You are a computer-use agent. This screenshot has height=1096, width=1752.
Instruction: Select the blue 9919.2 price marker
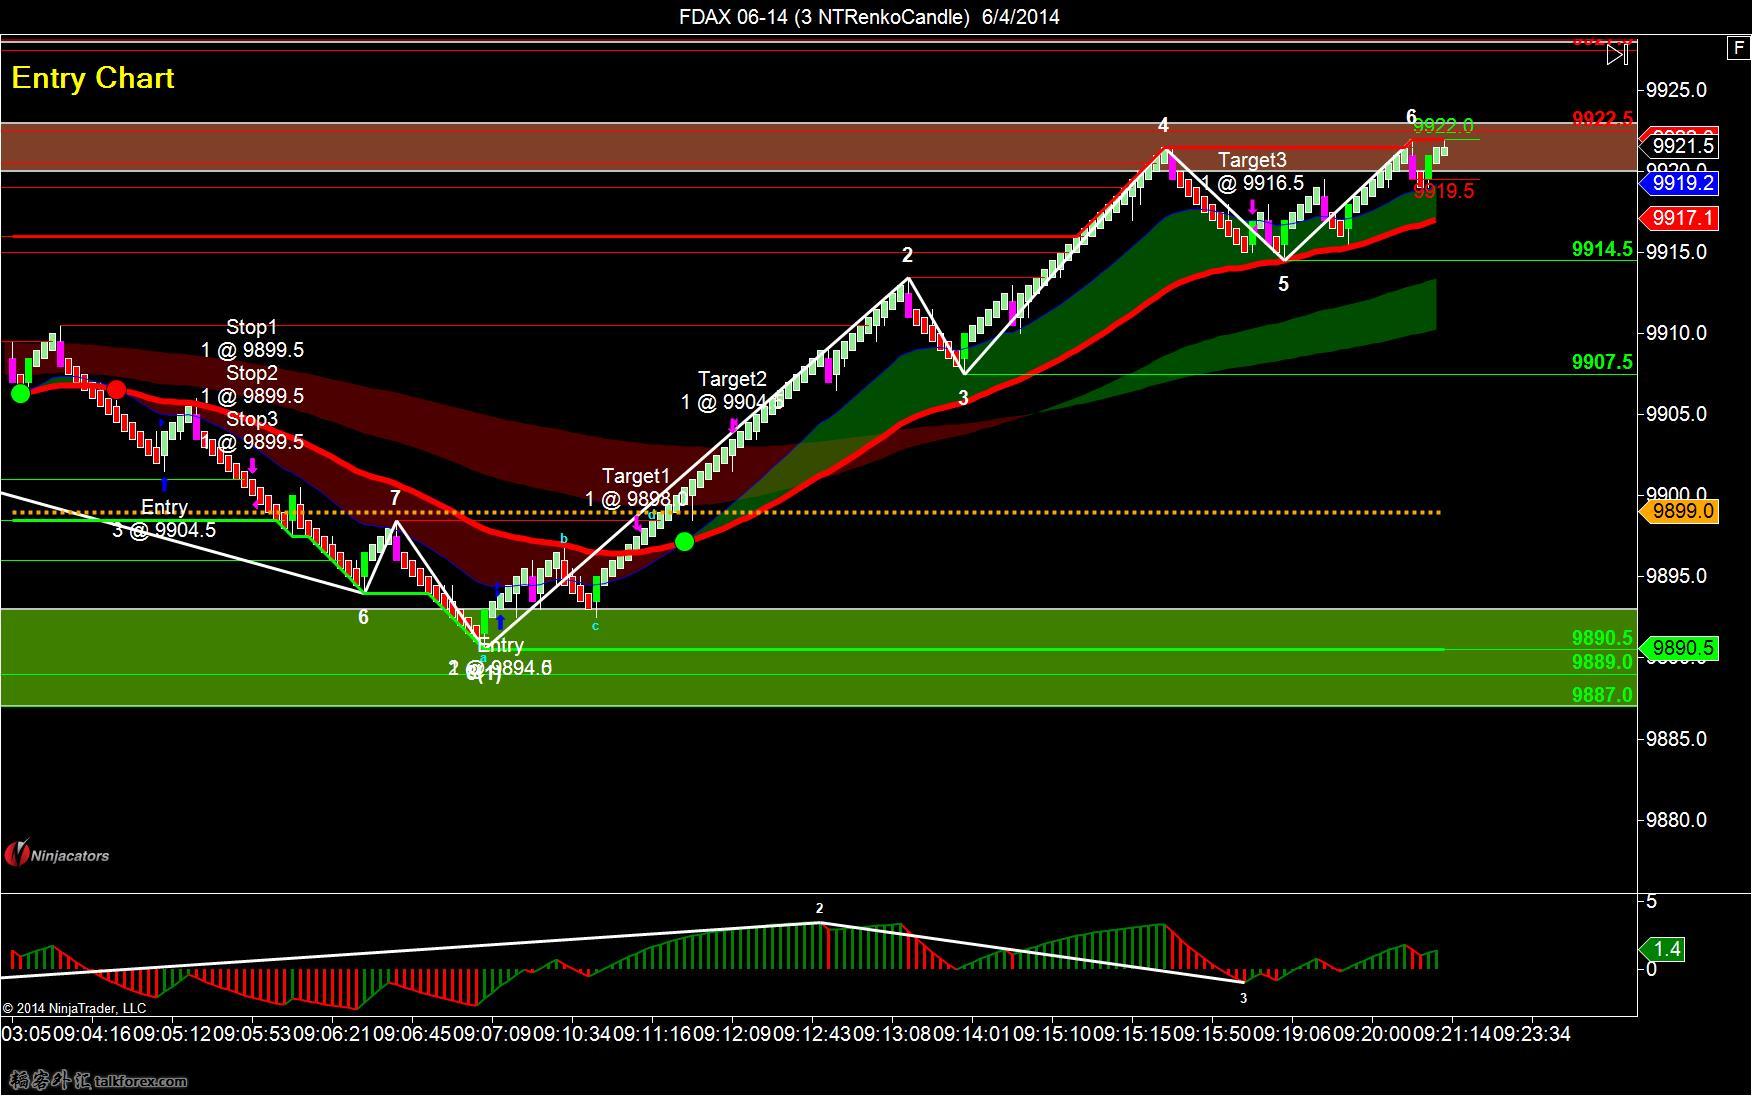pos(1679,183)
